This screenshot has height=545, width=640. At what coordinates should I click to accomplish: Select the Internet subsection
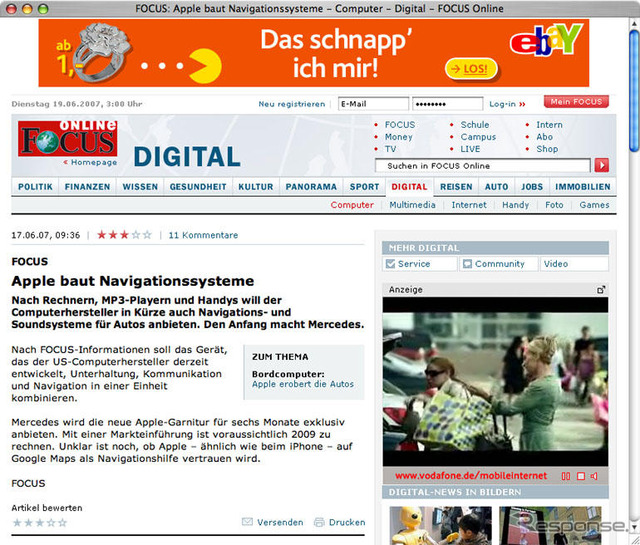[469, 205]
